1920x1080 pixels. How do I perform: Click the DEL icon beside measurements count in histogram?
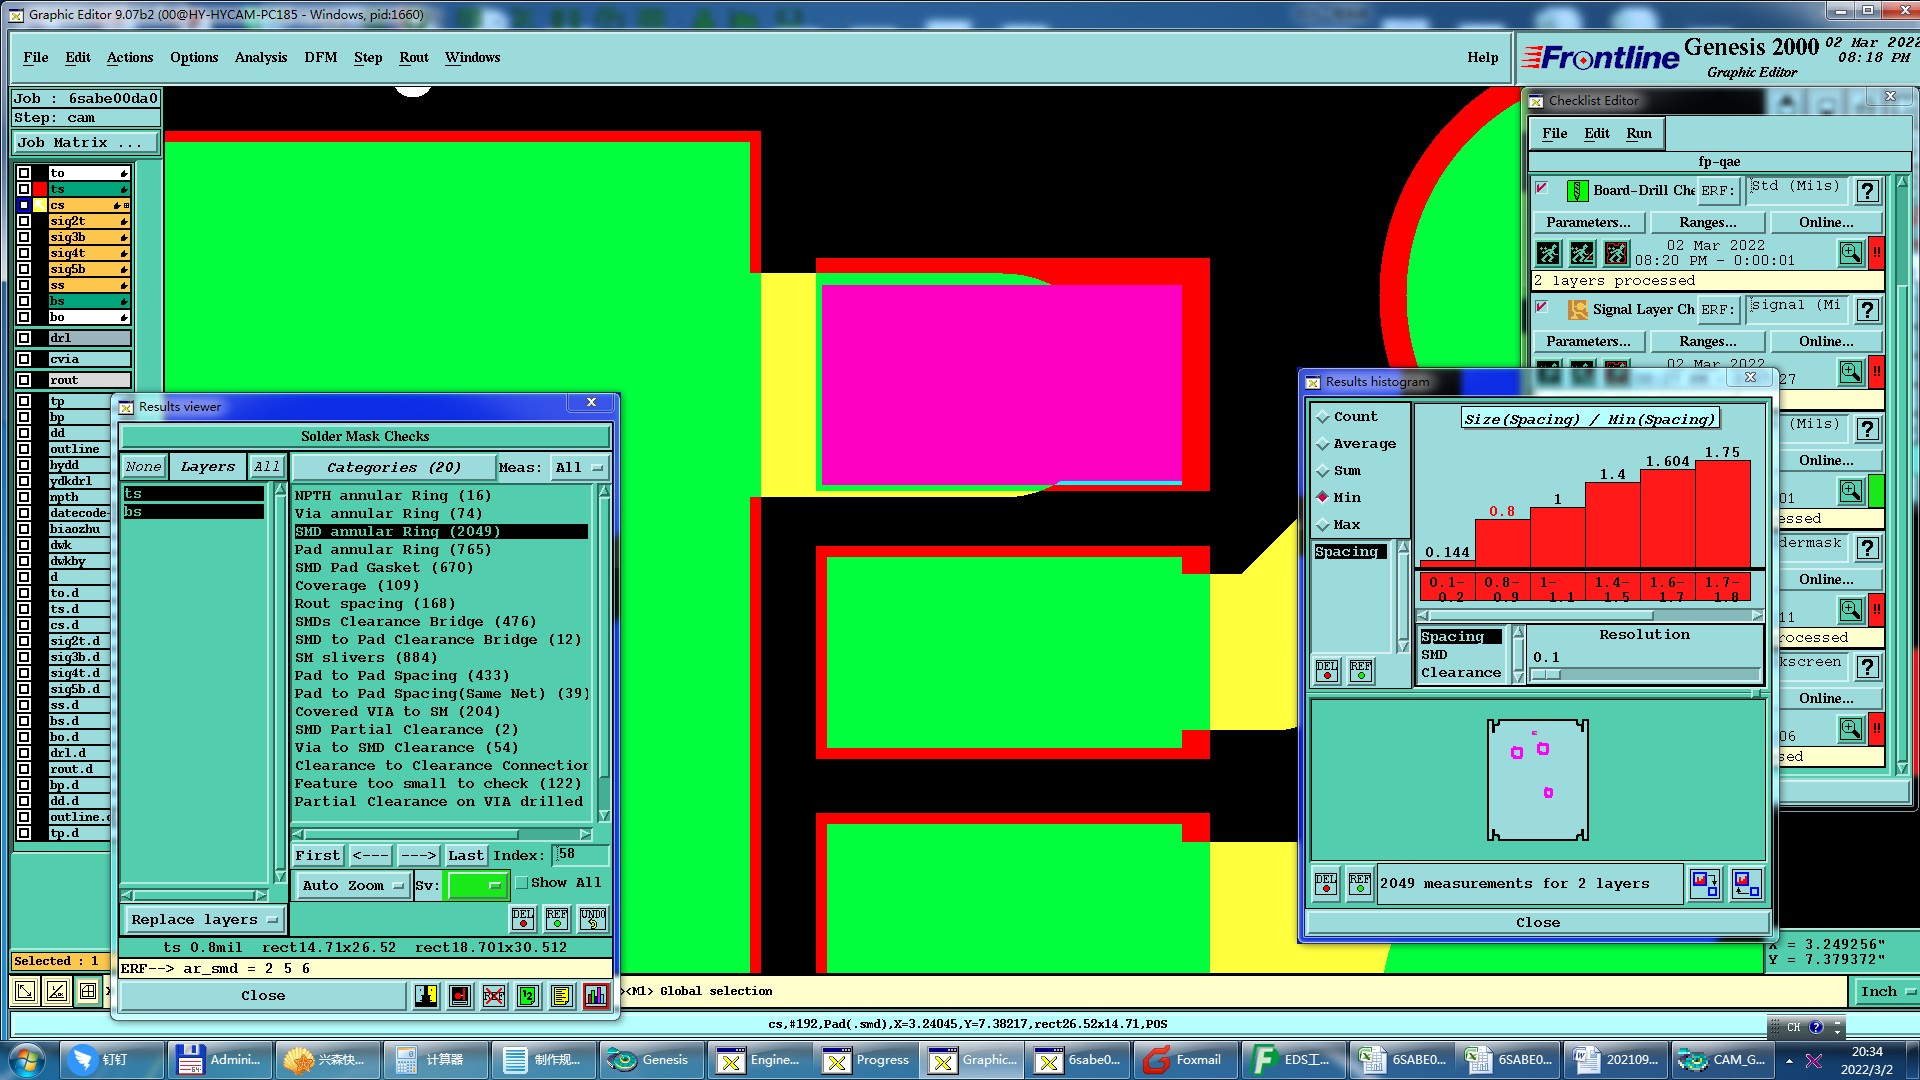[x=1326, y=884]
